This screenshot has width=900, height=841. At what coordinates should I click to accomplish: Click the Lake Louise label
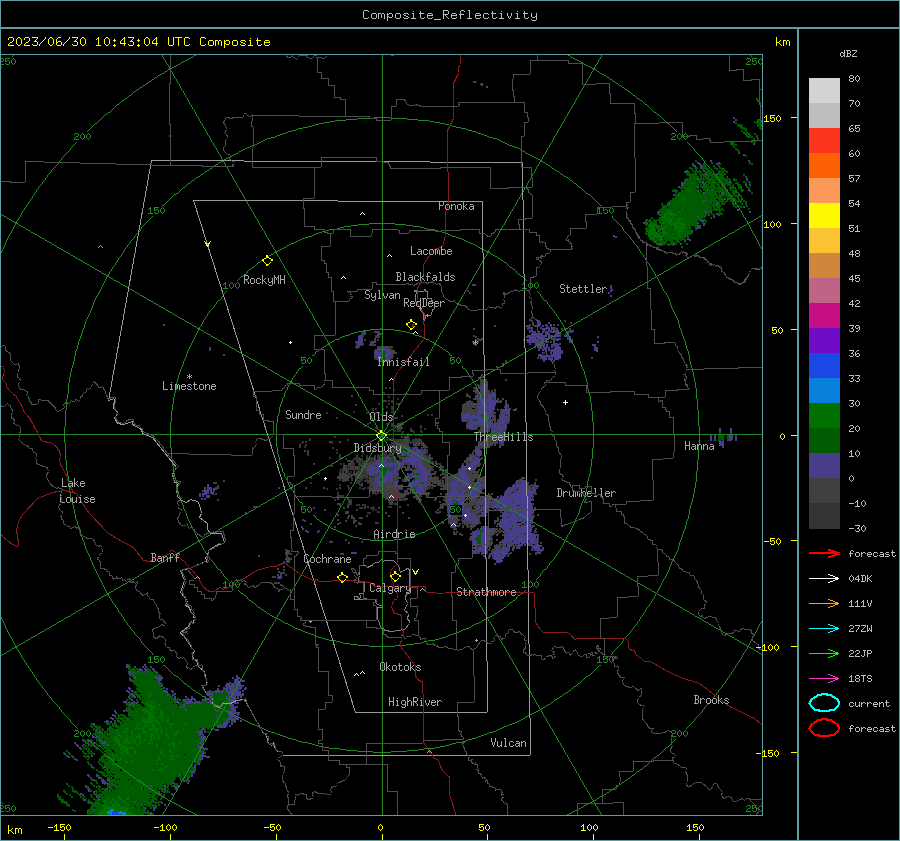coord(78,491)
